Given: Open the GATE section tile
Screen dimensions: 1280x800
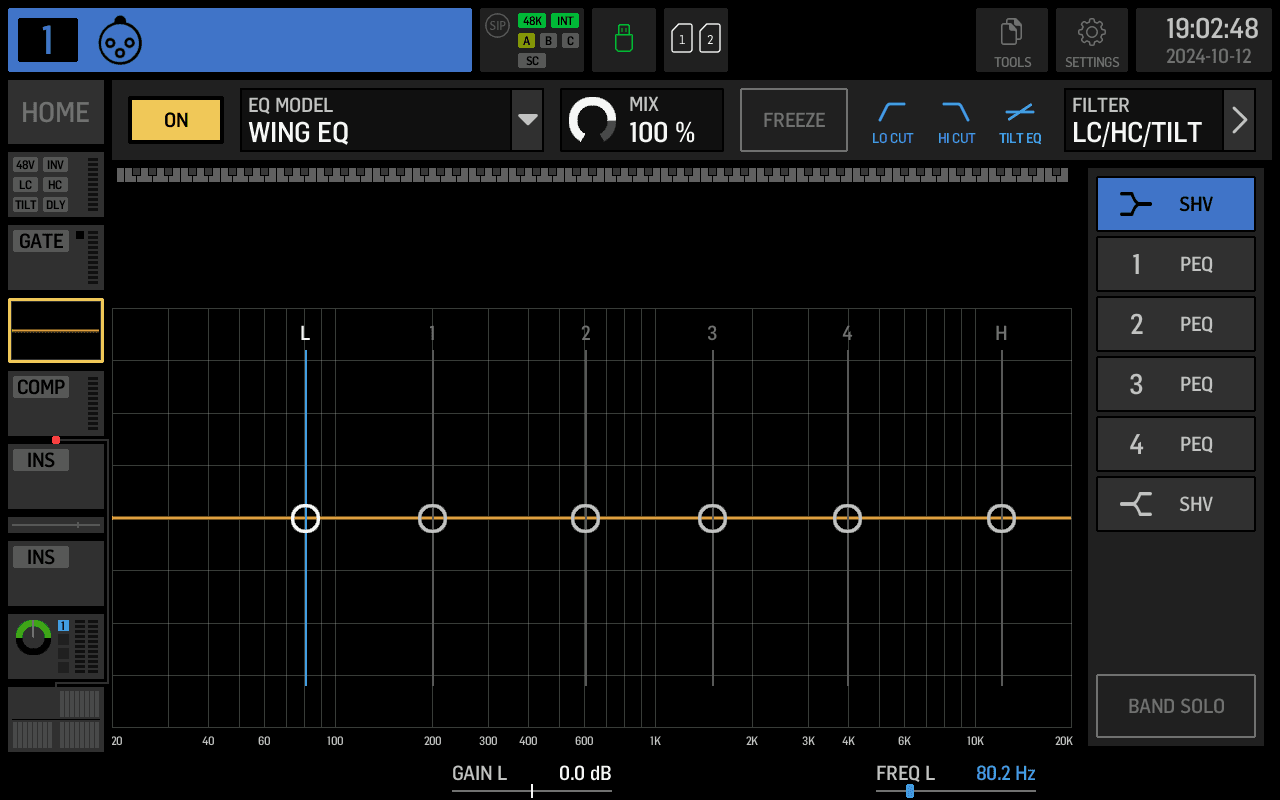Looking at the screenshot, I should coord(56,257).
